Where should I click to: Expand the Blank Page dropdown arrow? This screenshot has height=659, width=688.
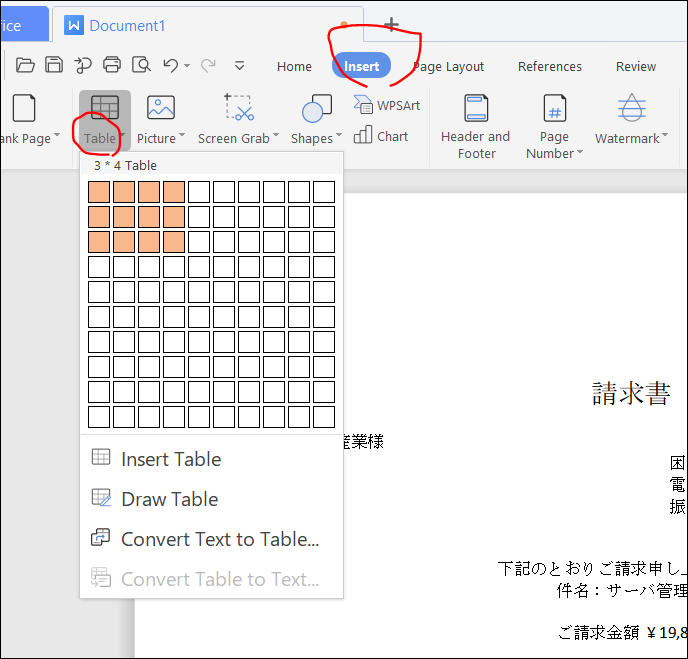(57, 135)
